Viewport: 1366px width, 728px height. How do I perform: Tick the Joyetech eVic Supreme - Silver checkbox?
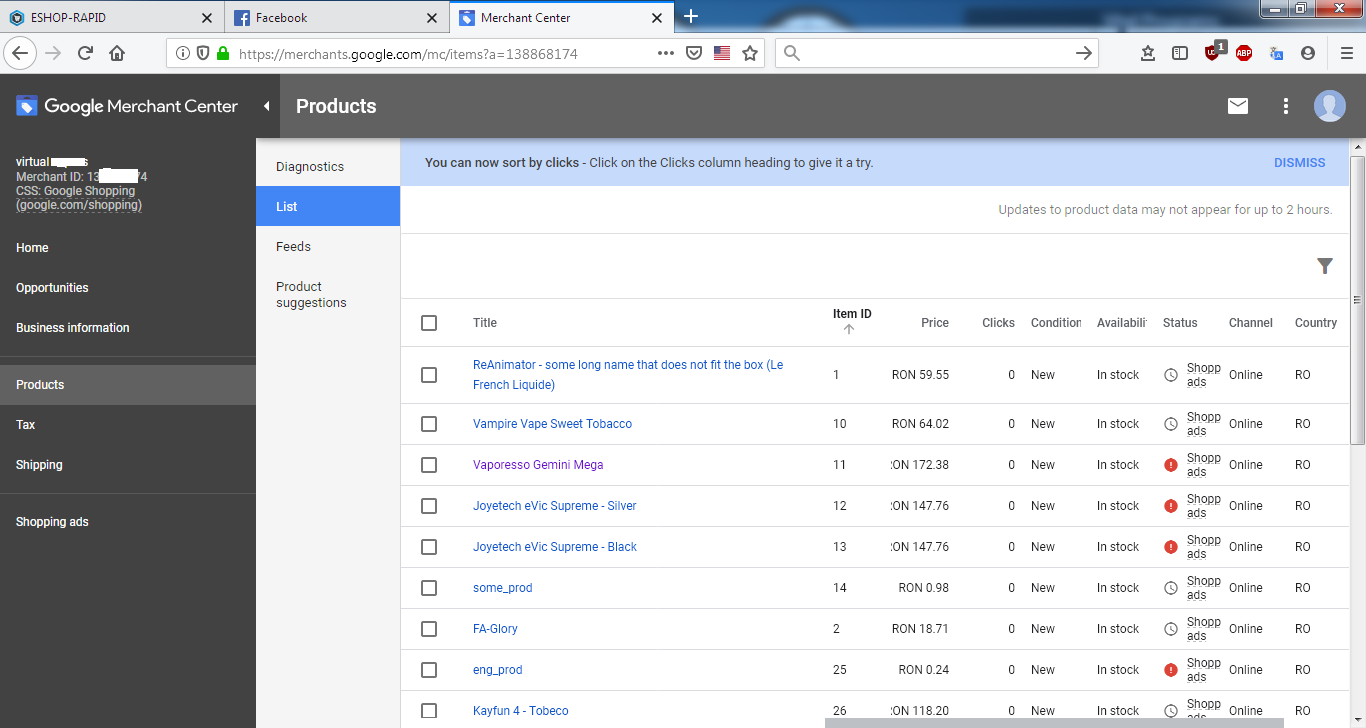click(x=429, y=506)
